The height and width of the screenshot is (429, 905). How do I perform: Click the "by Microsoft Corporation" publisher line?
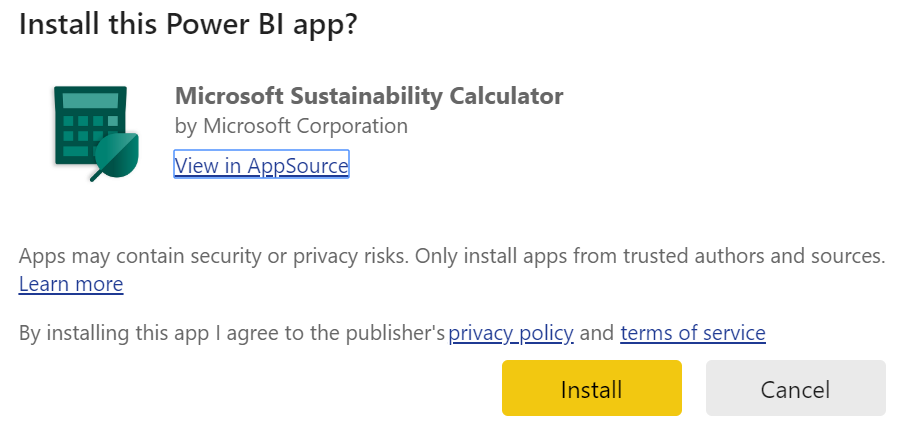tap(291, 126)
